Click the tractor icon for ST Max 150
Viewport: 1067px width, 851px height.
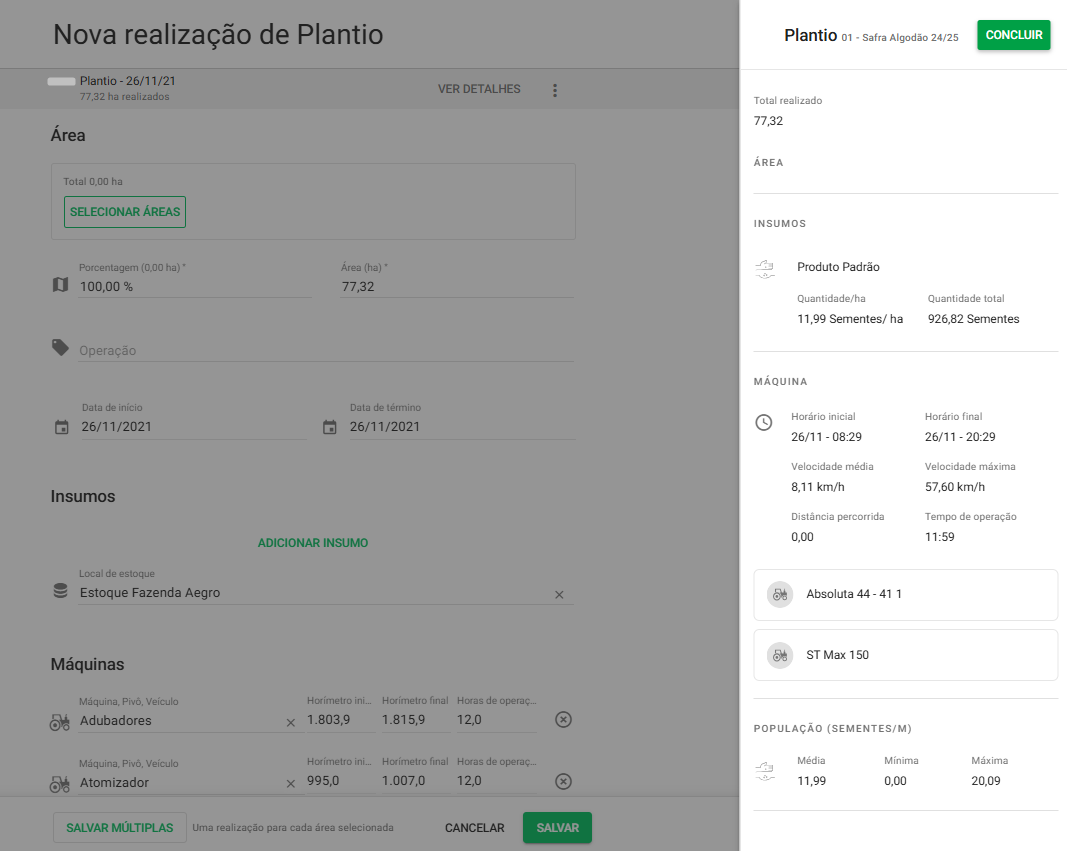point(780,655)
